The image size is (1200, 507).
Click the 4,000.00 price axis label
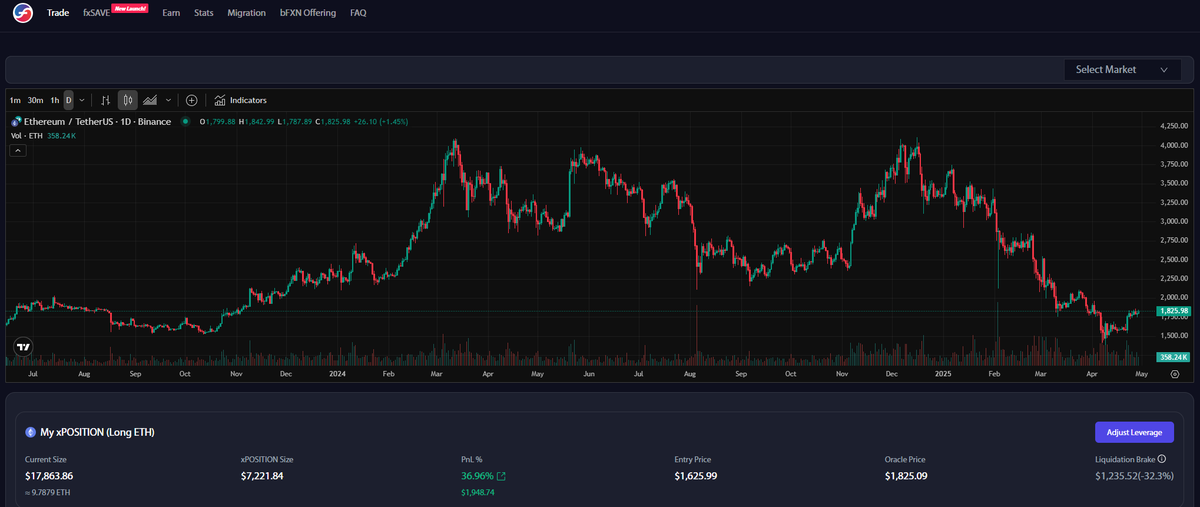point(1174,145)
